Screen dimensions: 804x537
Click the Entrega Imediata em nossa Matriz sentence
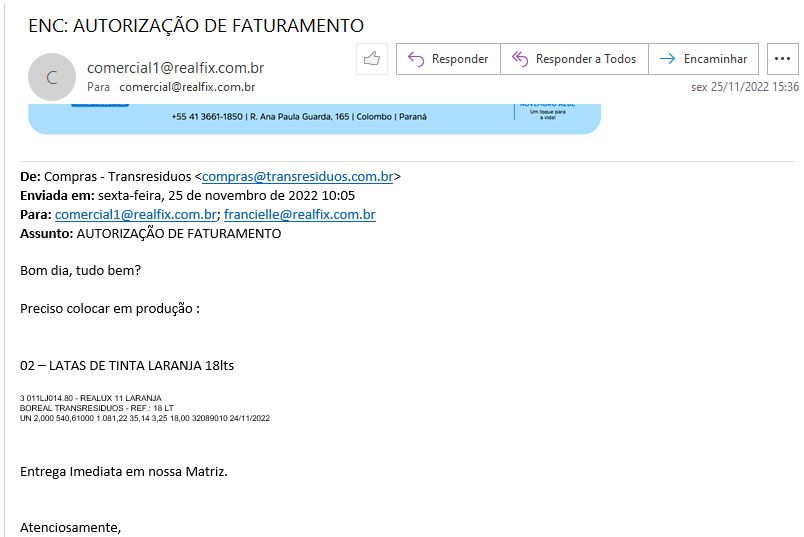(x=124, y=470)
